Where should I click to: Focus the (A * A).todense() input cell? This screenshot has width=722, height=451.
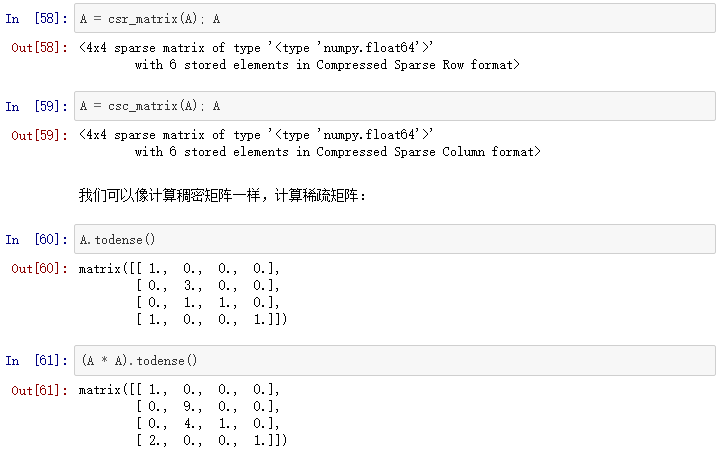coord(395,360)
